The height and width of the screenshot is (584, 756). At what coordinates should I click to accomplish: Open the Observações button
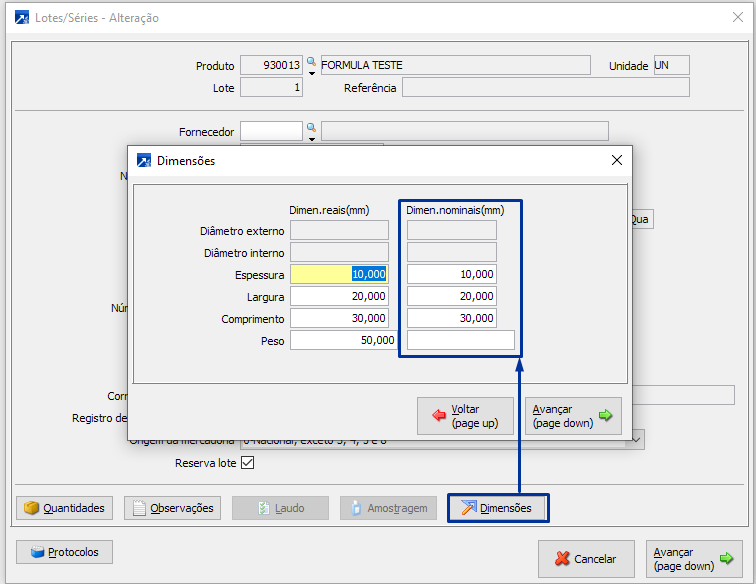pos(173,508)
